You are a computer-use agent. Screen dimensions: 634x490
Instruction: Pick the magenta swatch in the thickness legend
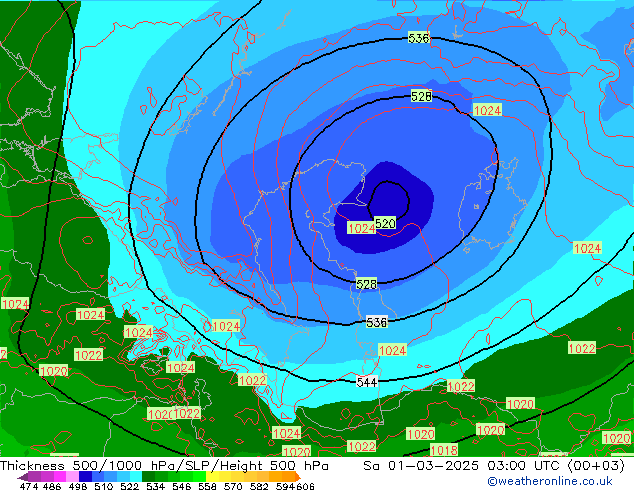[60, 476]
